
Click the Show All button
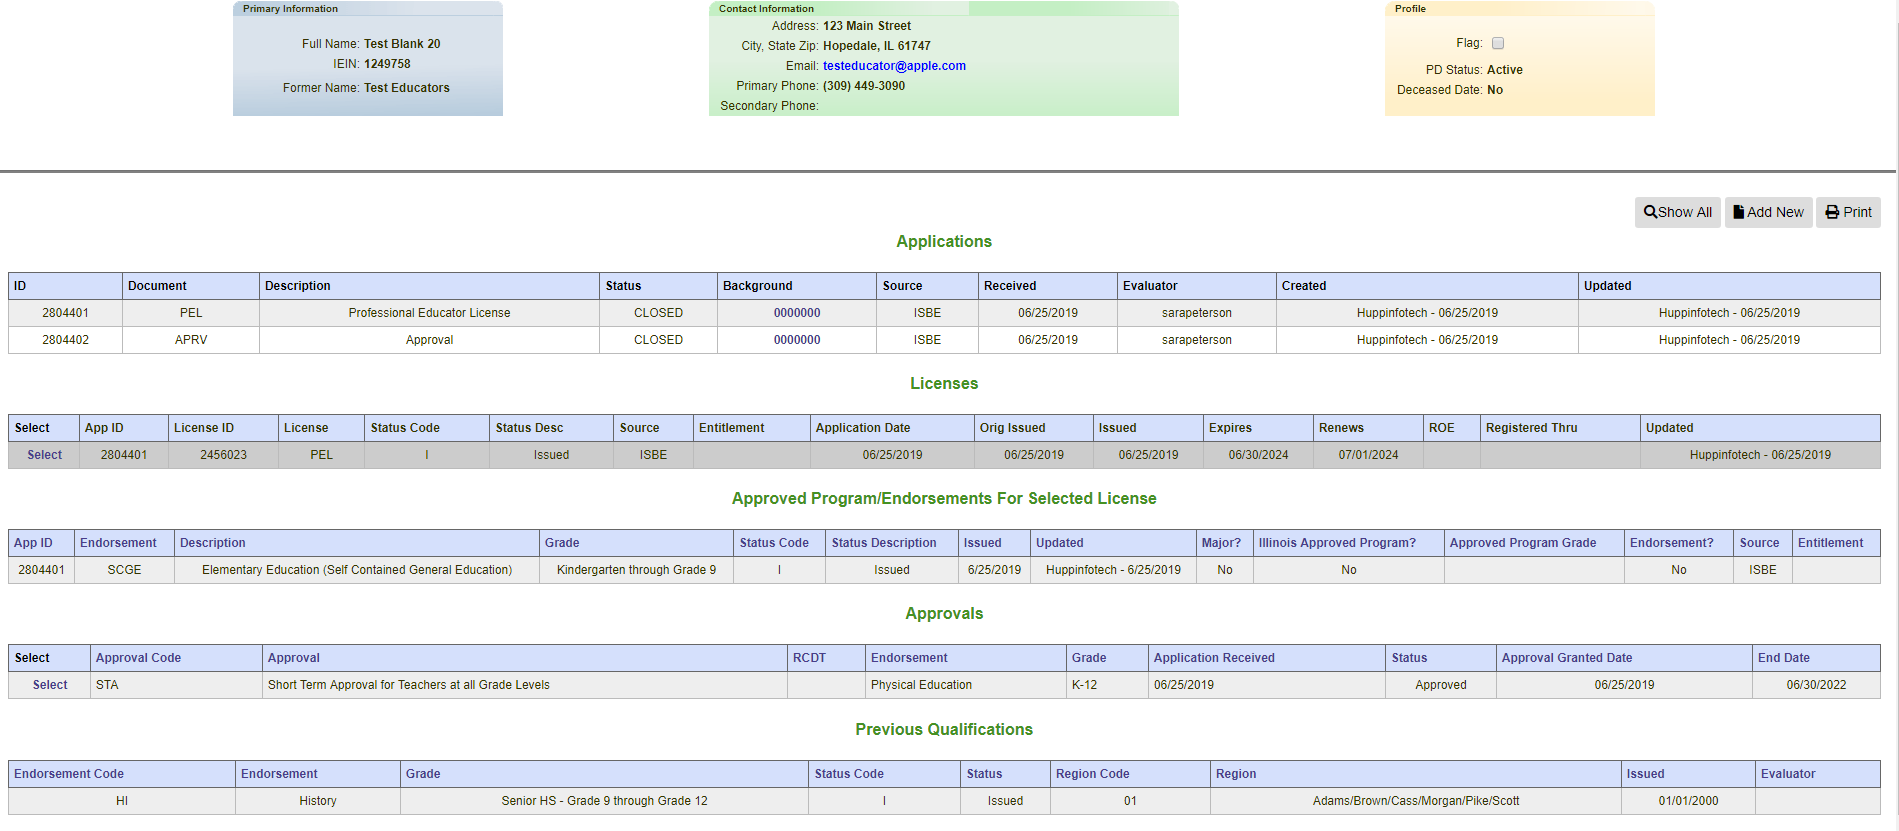1677,212
